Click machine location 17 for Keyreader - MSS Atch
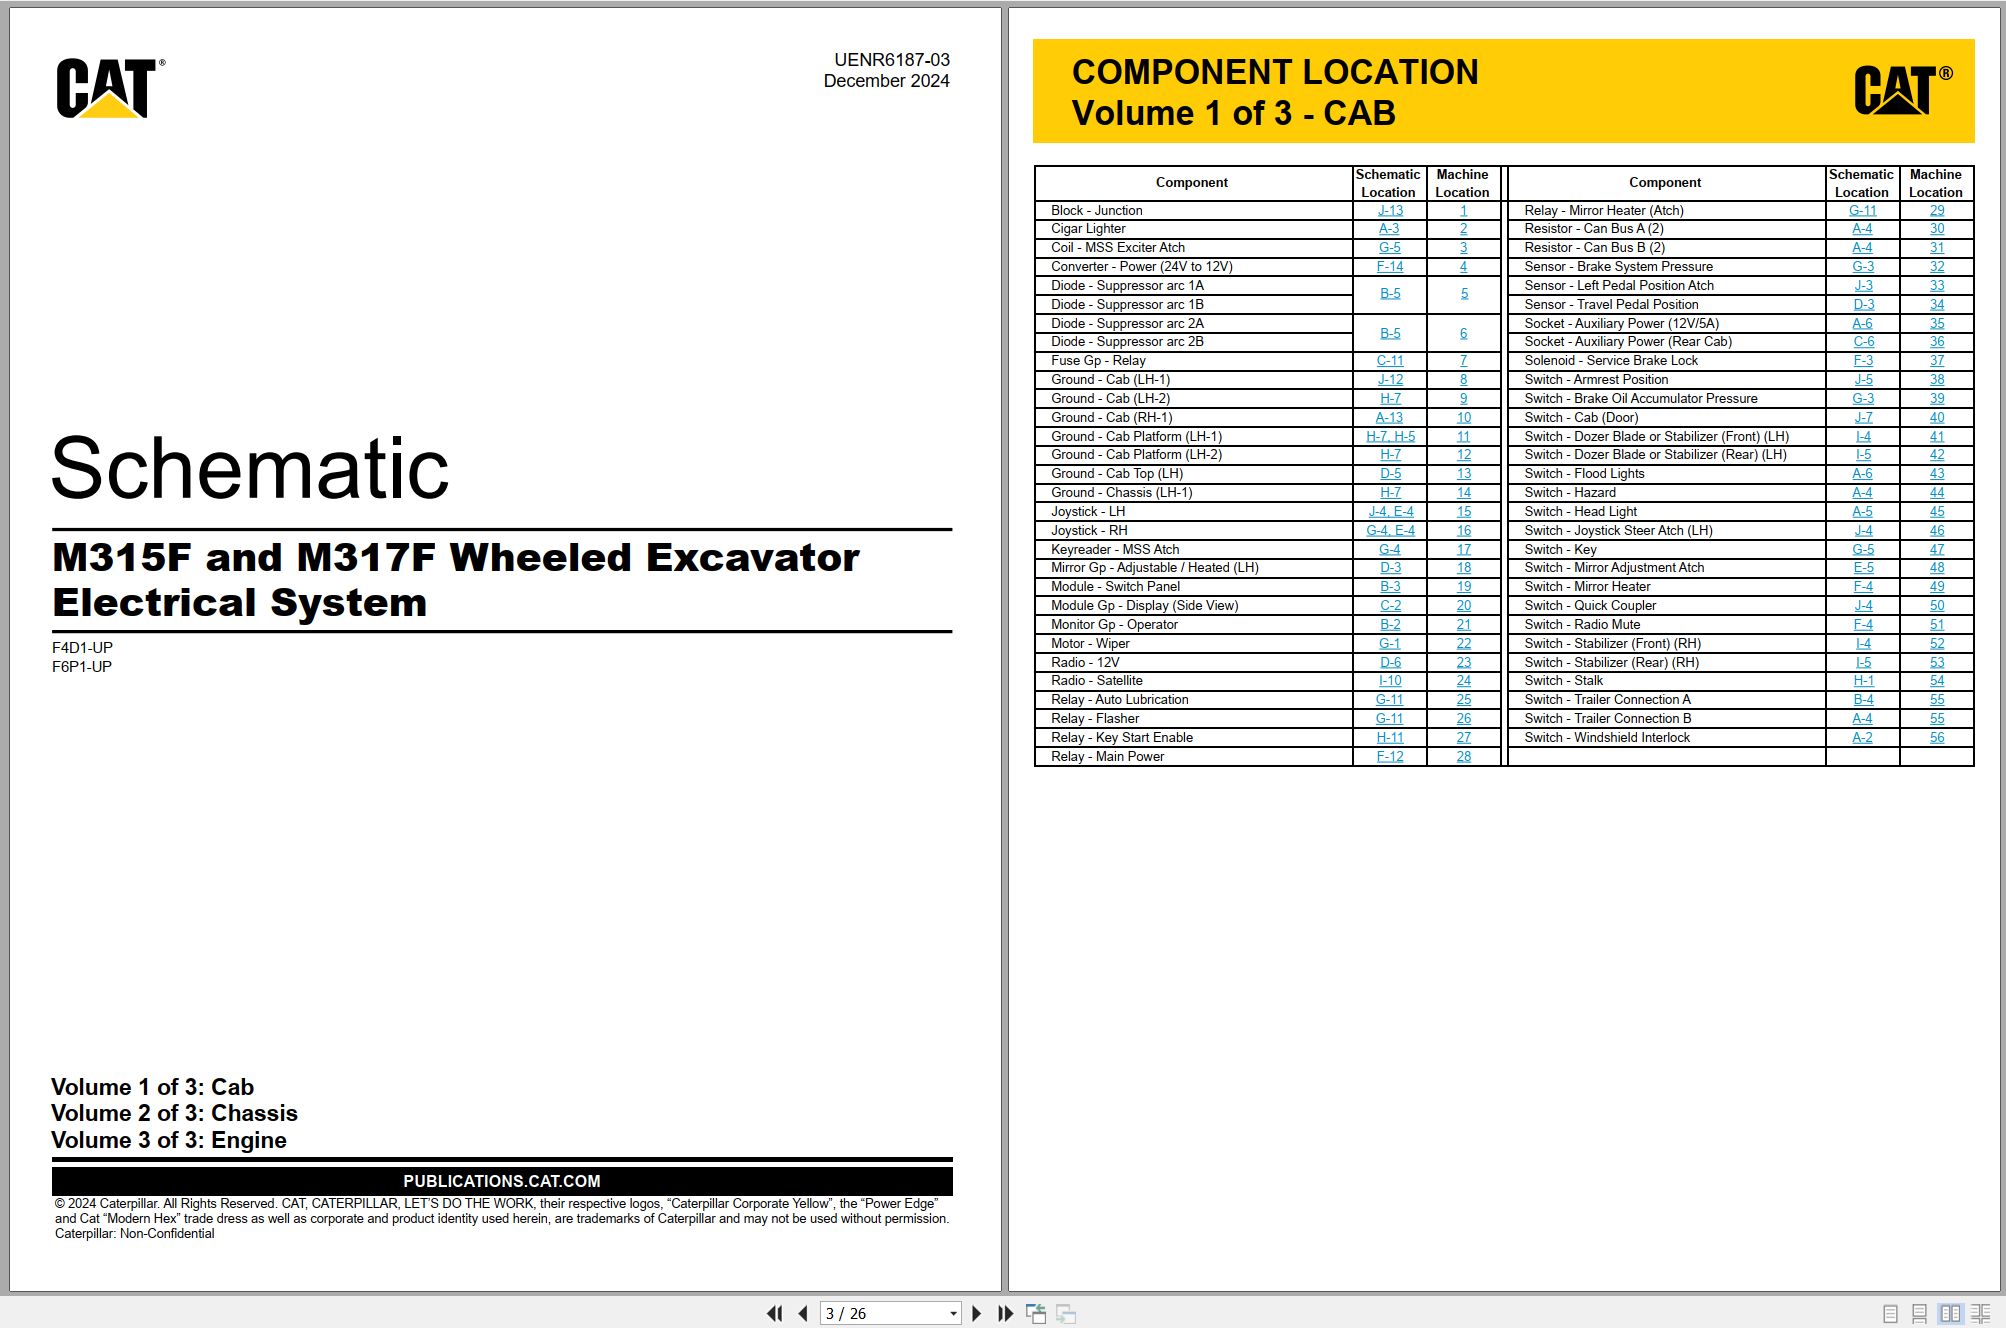The height and width of the screenshot is (1328, 2006). pyautogui.click(x=1464, y=550)
